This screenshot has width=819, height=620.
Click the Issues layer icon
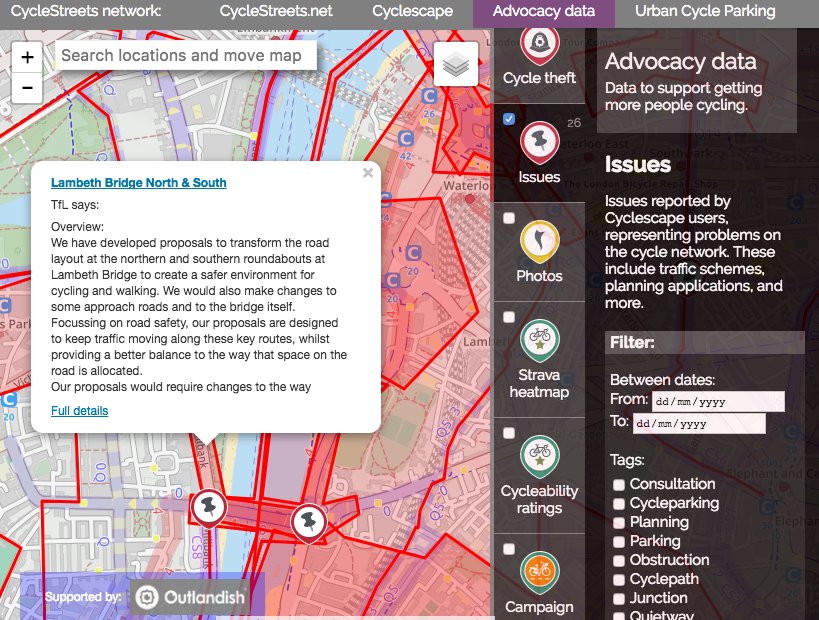pos(539,142)
